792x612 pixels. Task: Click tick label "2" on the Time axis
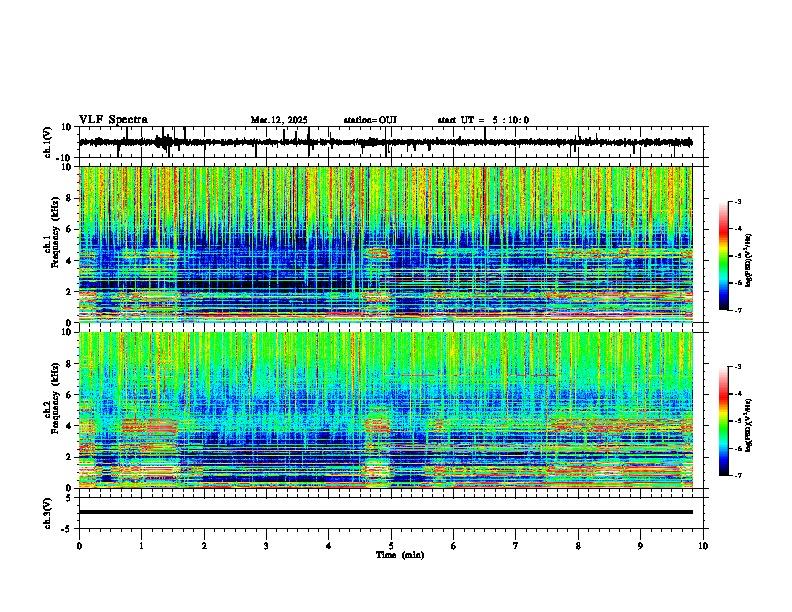204,546
